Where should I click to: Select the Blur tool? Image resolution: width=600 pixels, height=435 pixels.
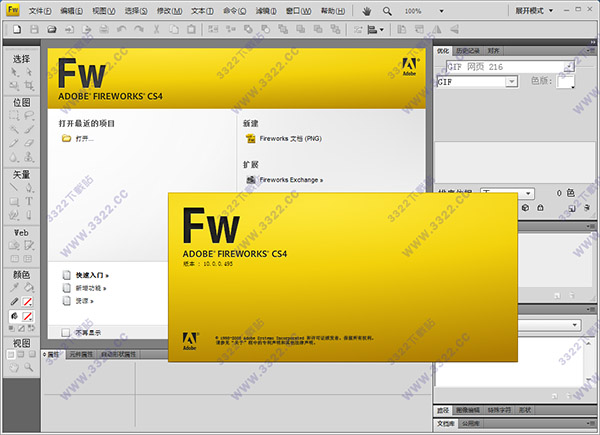(x=14, y=157)
